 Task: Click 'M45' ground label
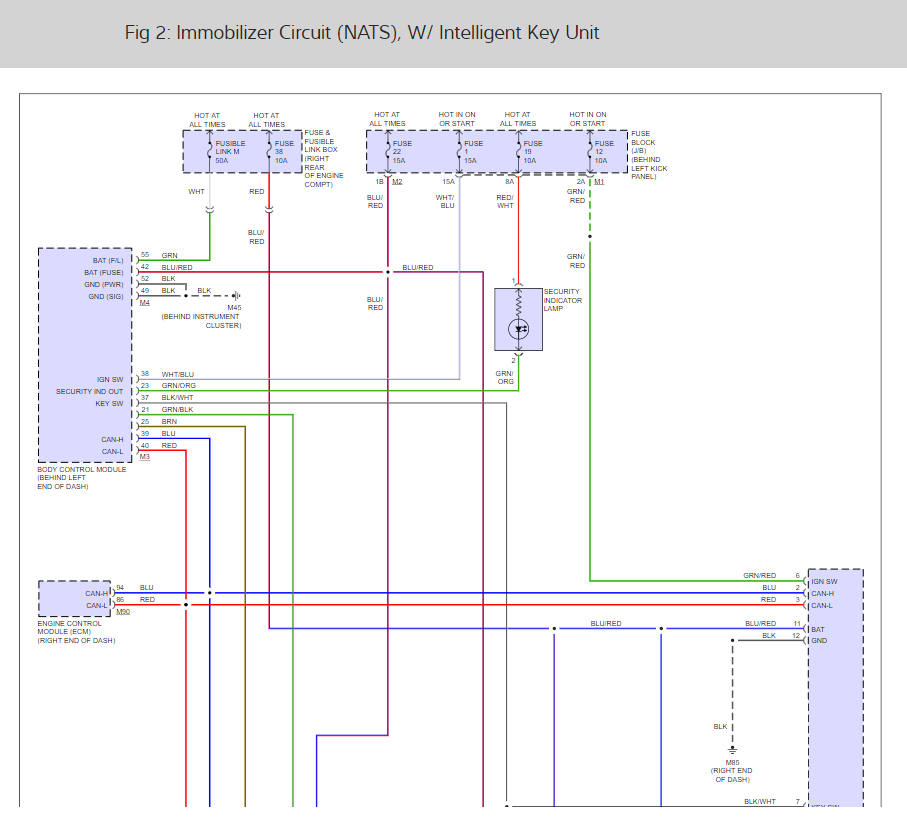point(234,308)
